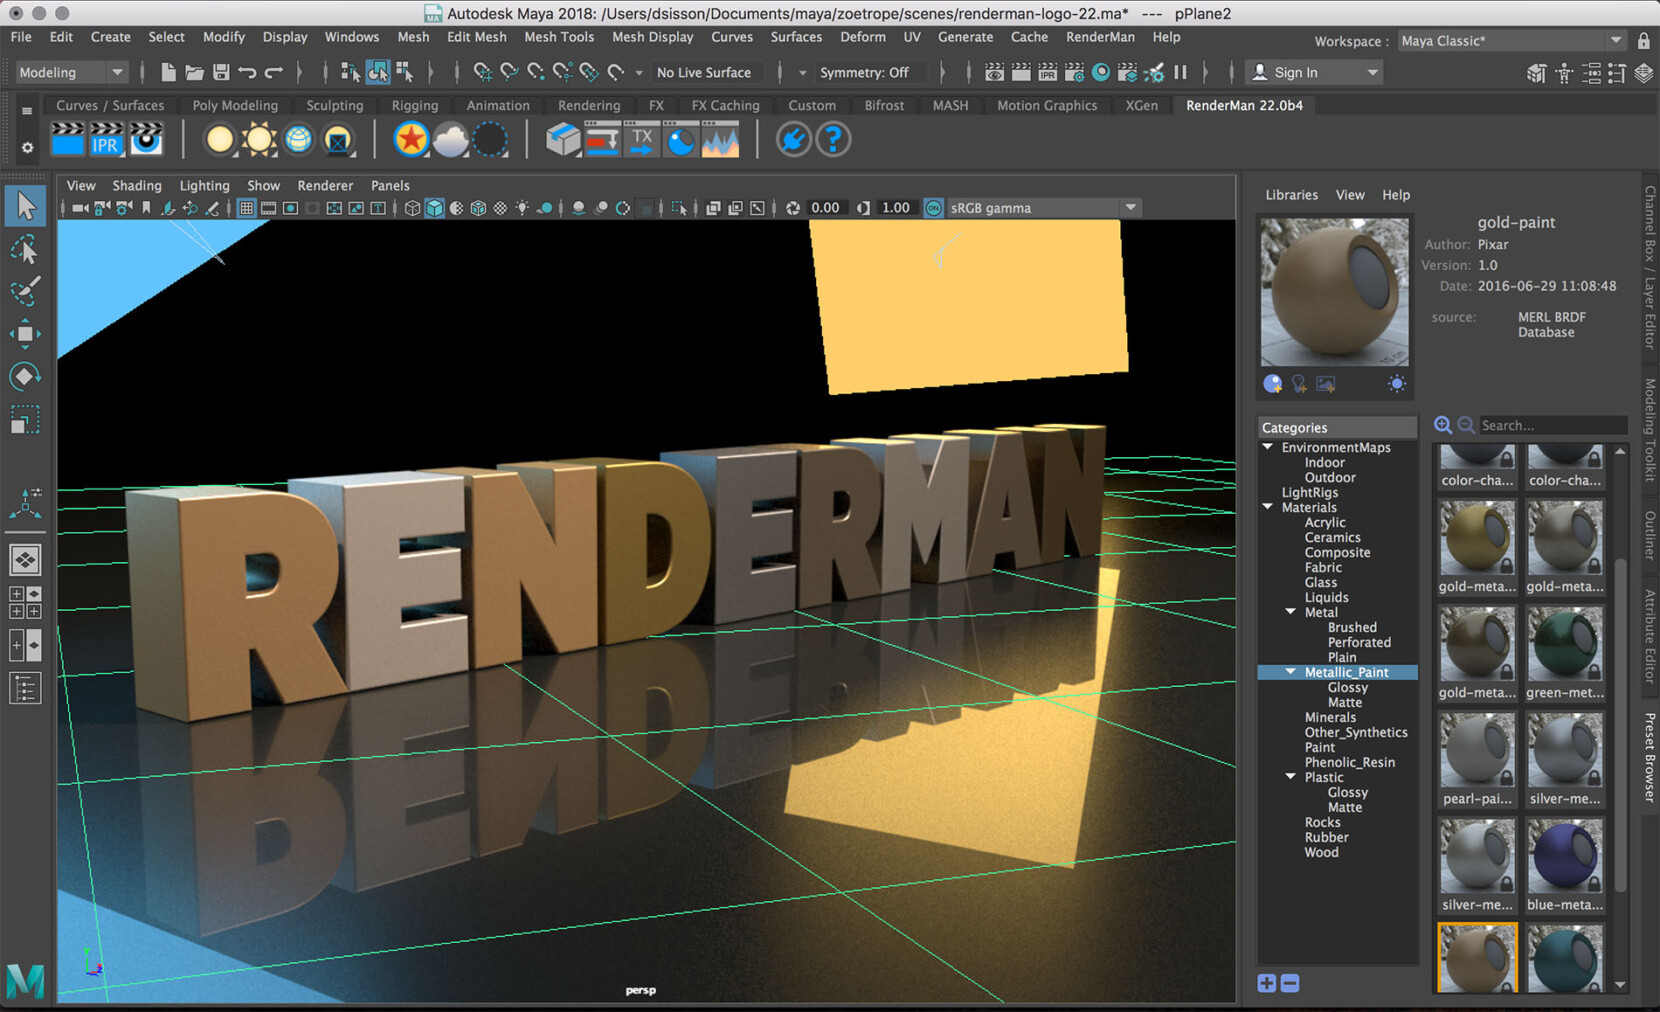Select the green-metallic material thumbnail

click(1564, 645)
